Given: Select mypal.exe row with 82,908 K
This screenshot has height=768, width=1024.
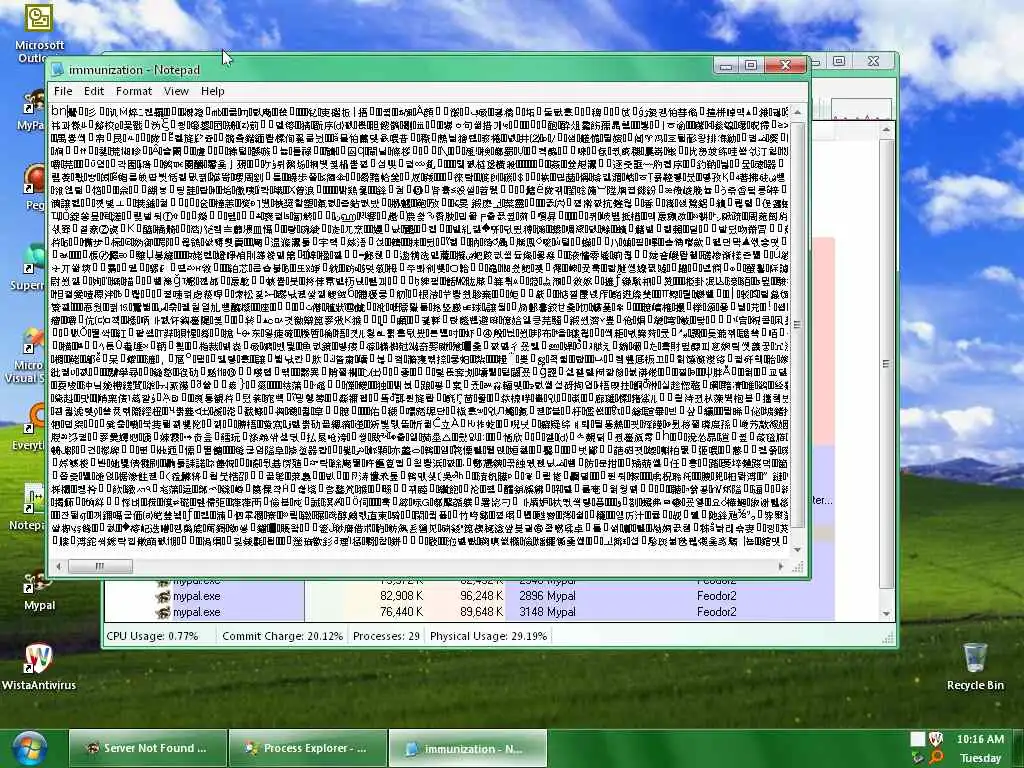Looking at the screenshot, I should (470, 596).
